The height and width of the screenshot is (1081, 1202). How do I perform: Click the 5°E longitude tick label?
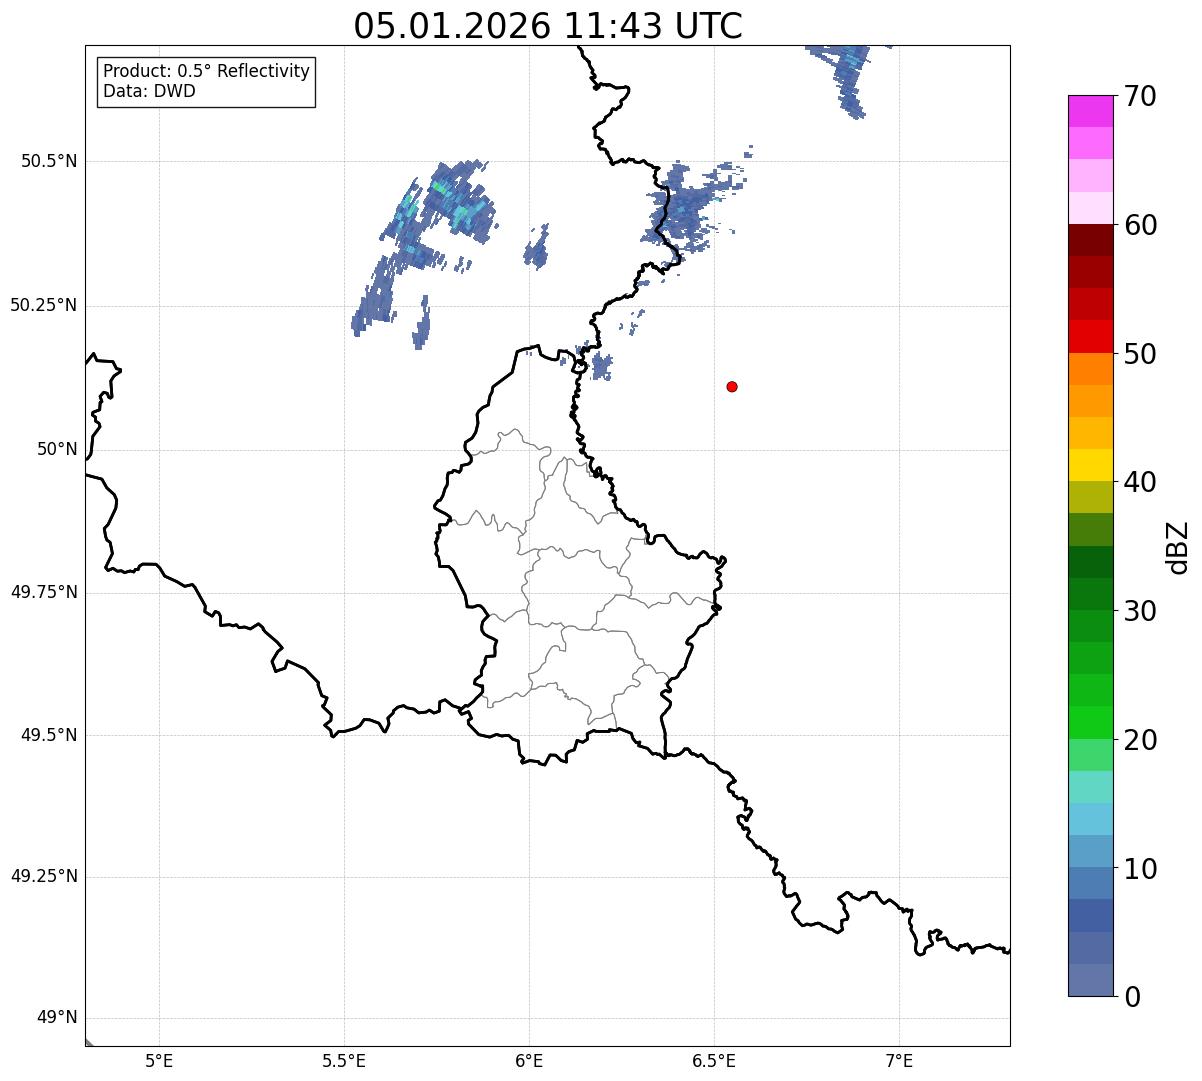coord(159,1060)
